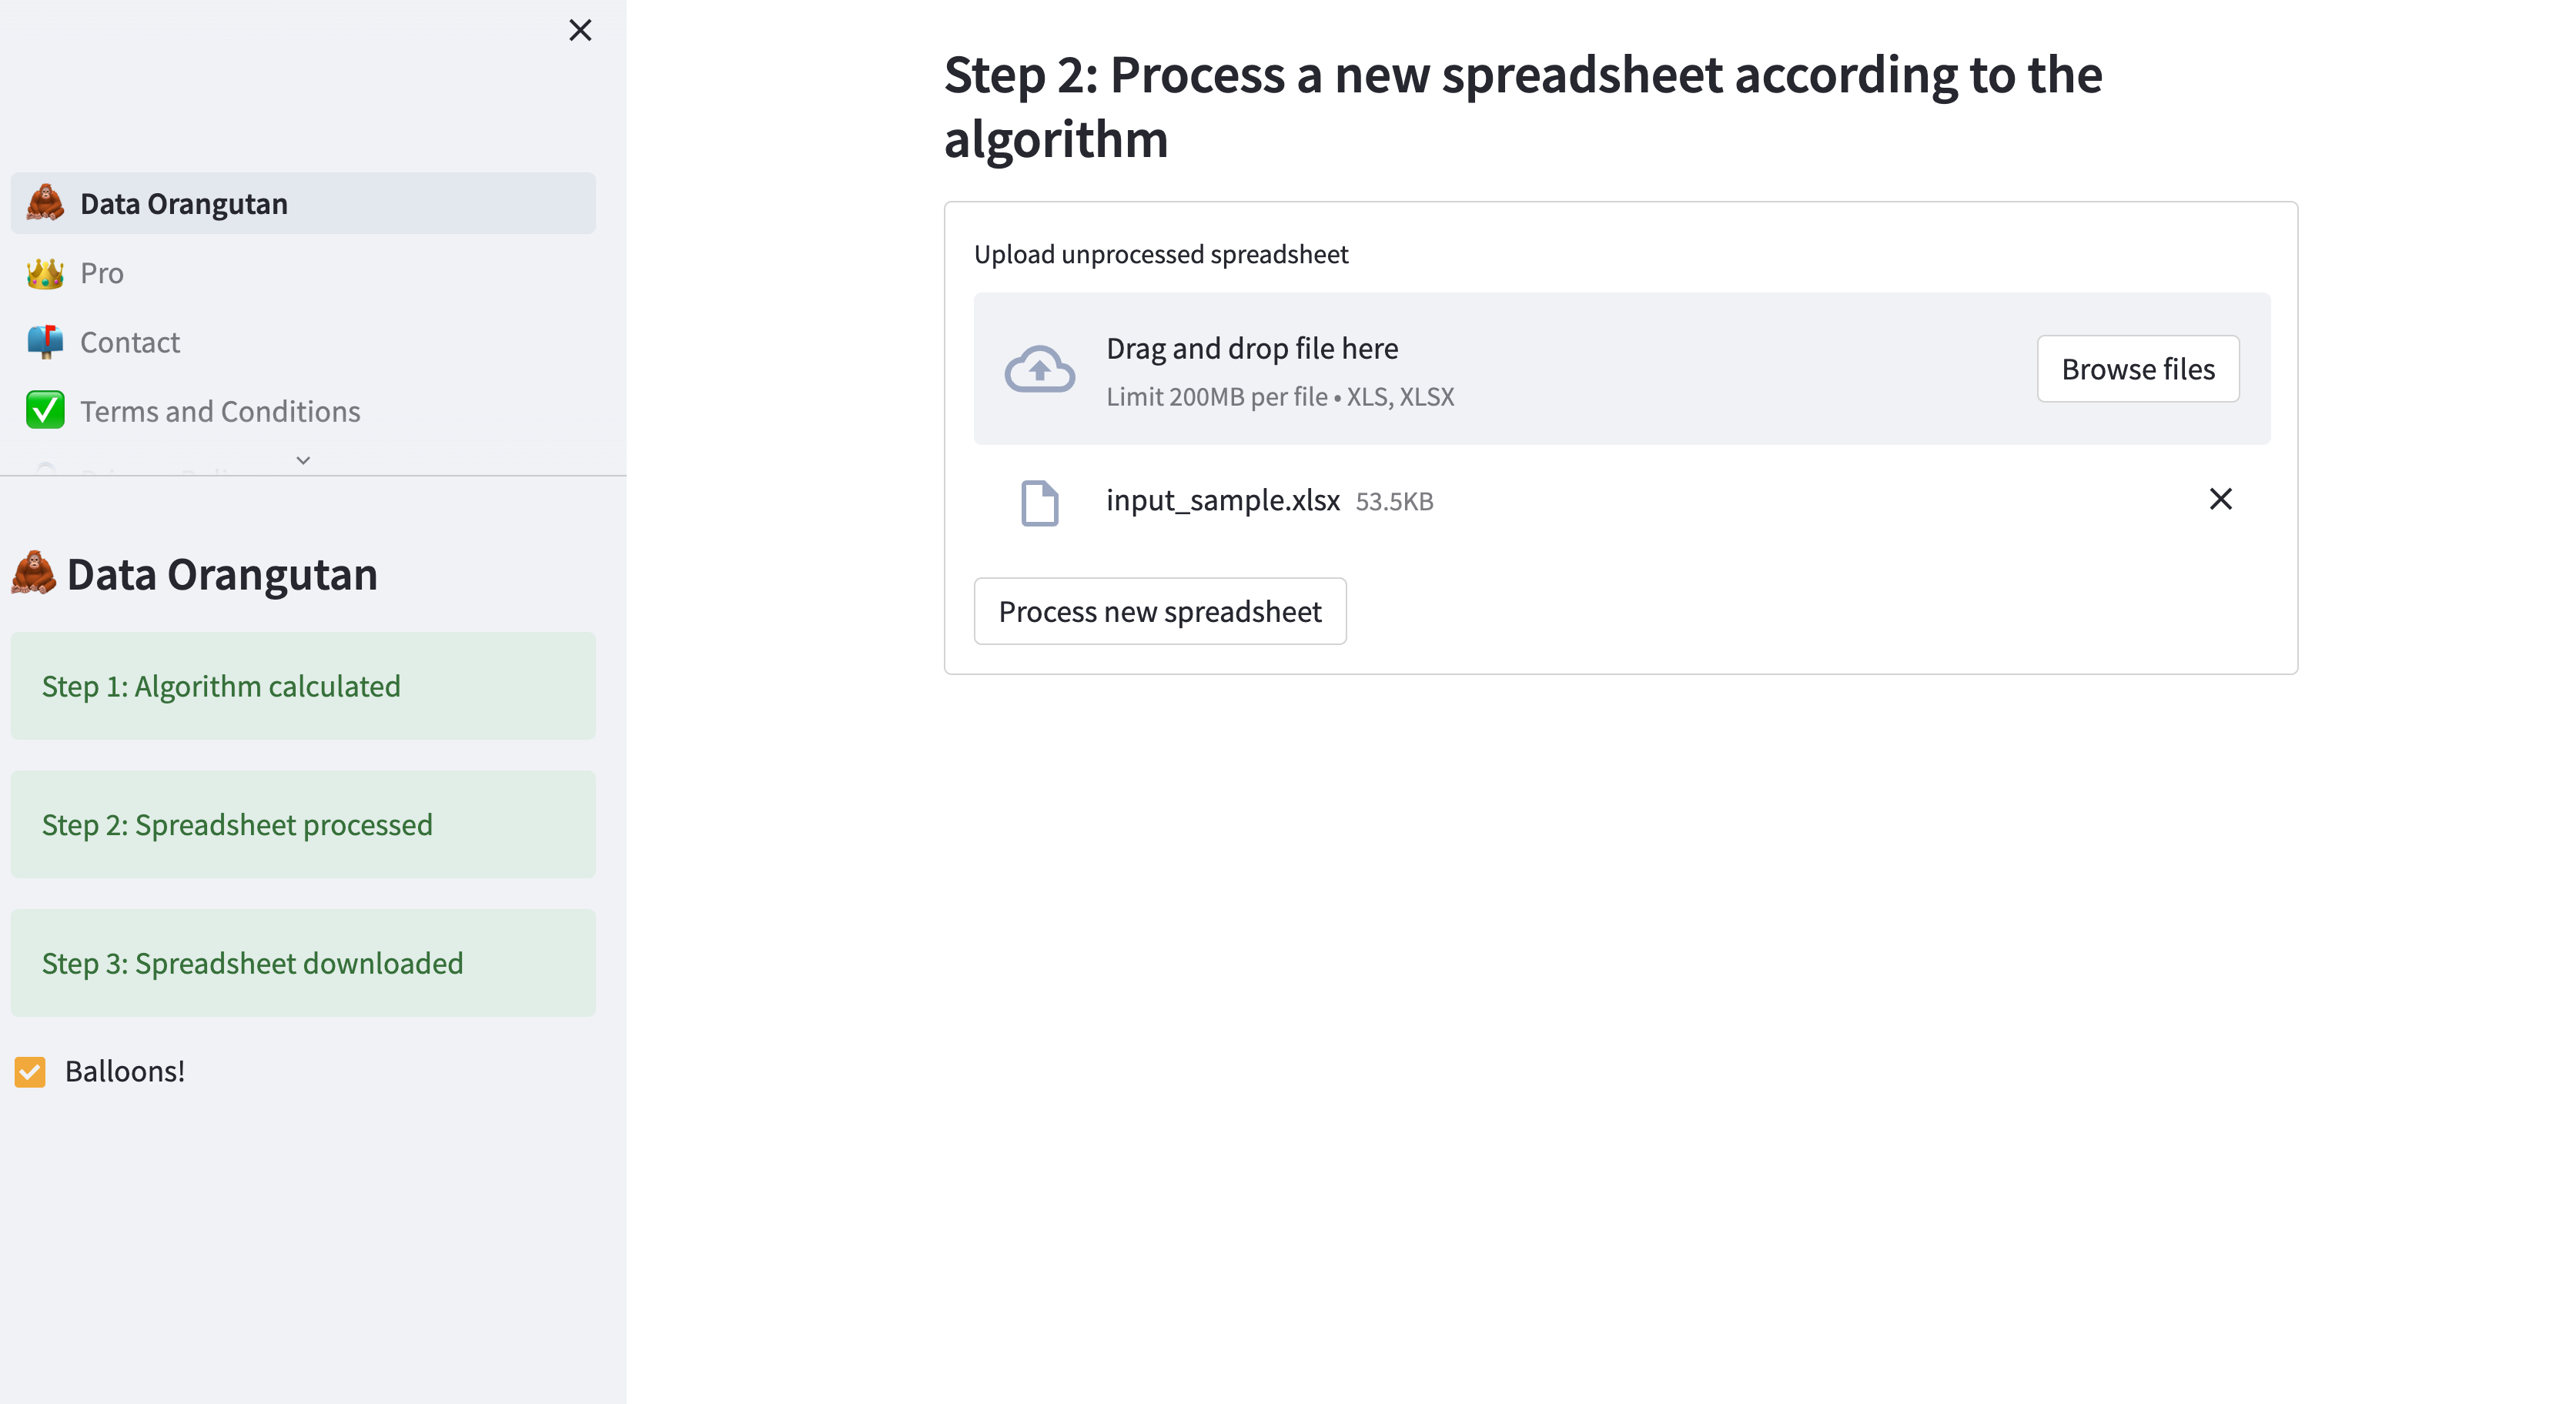Click the green checkmark icon beside Terms

[45, 411]
